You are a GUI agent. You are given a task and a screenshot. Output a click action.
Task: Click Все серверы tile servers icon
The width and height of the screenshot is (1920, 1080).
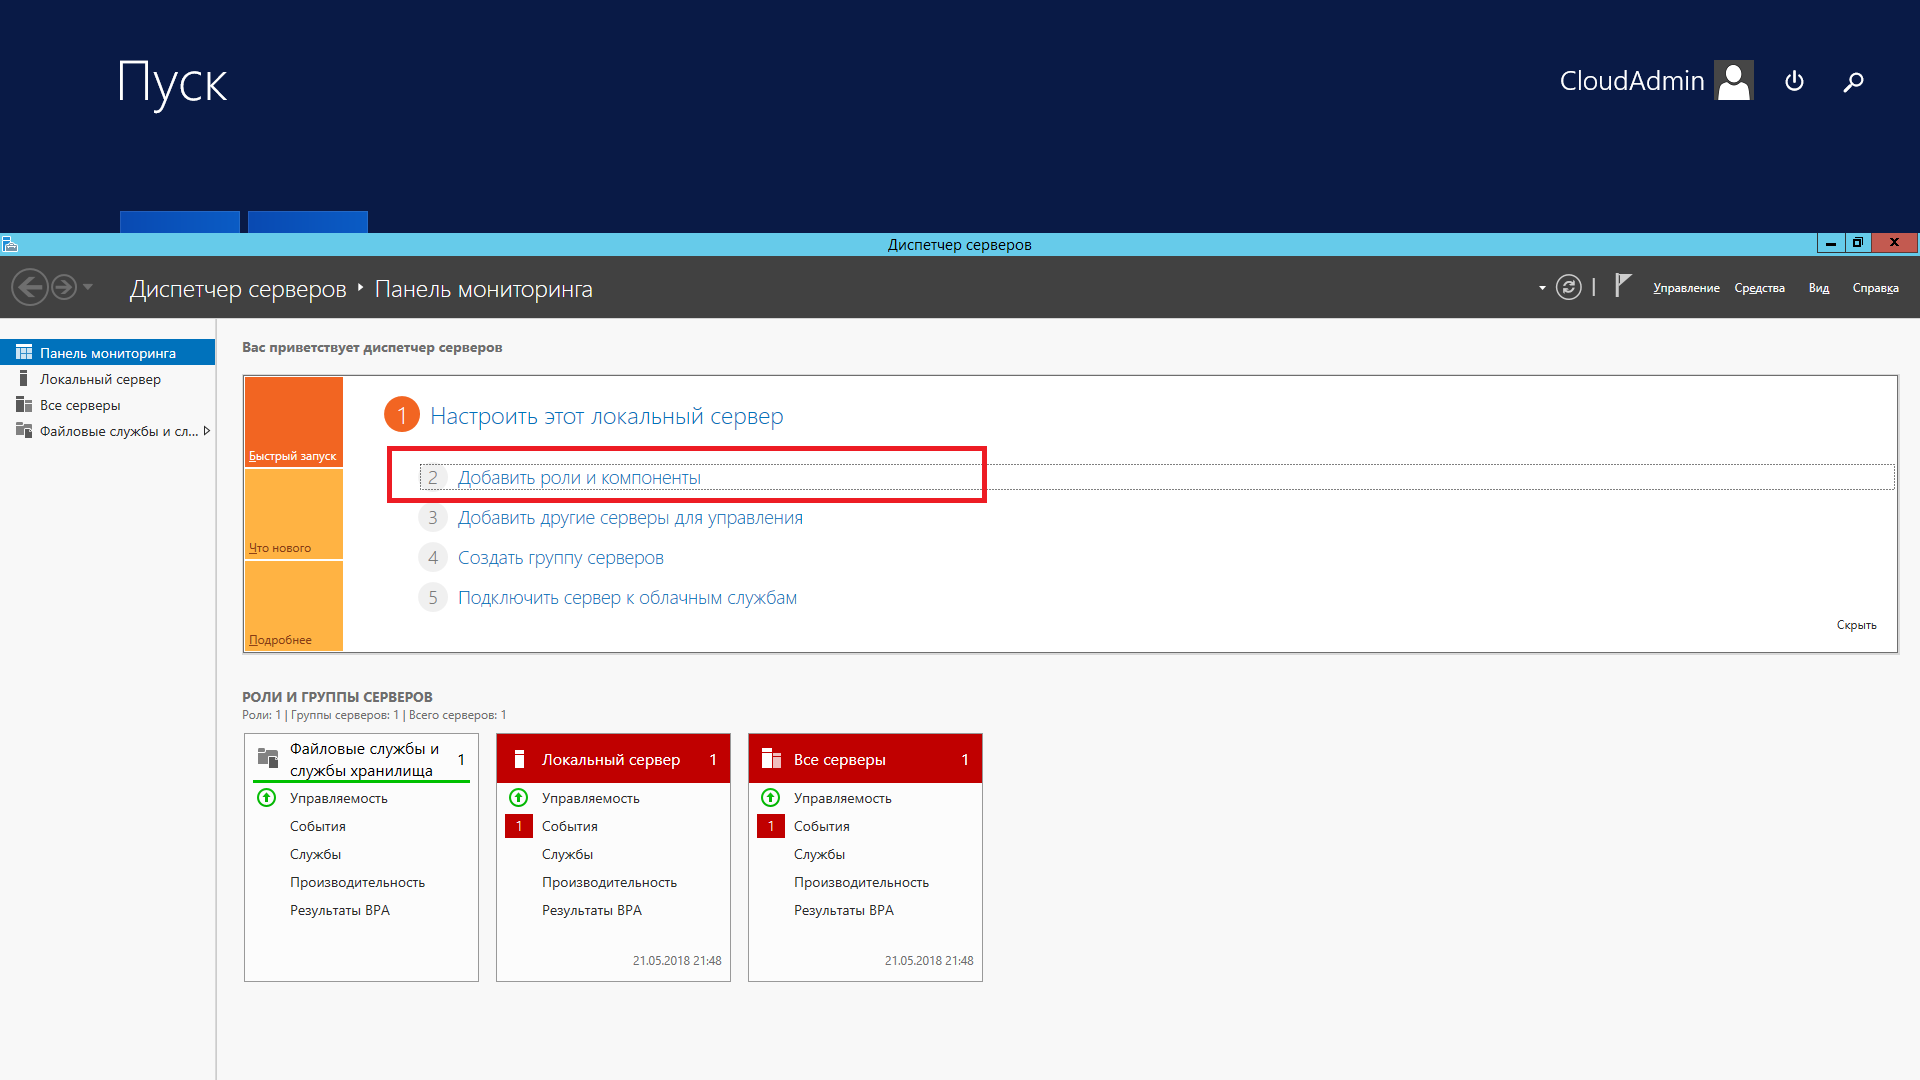pos(771,758)
